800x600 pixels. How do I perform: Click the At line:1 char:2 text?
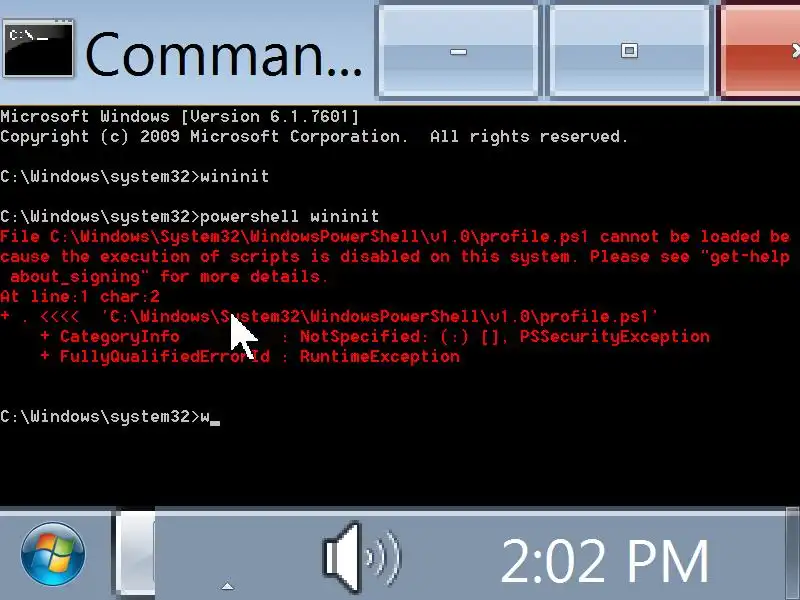pyautogui.click(x=80, y=296)
